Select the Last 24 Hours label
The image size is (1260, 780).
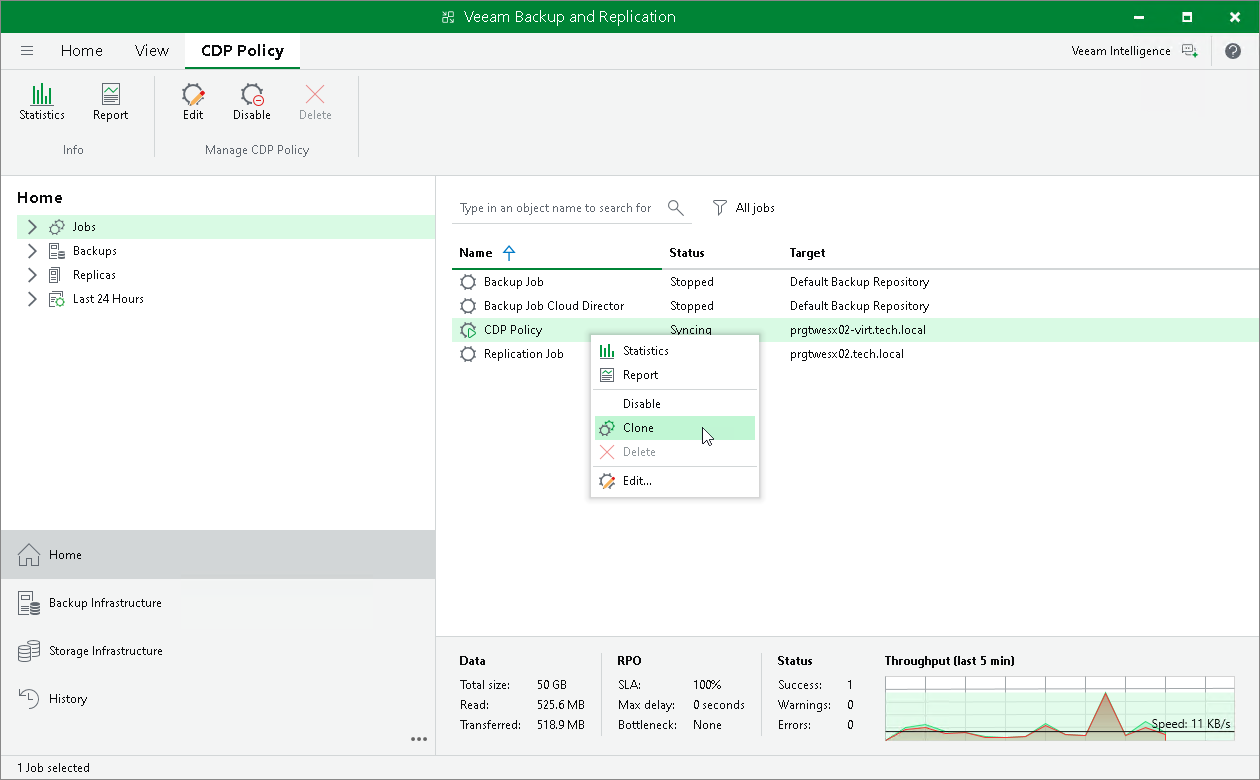(x=108, y=299)
